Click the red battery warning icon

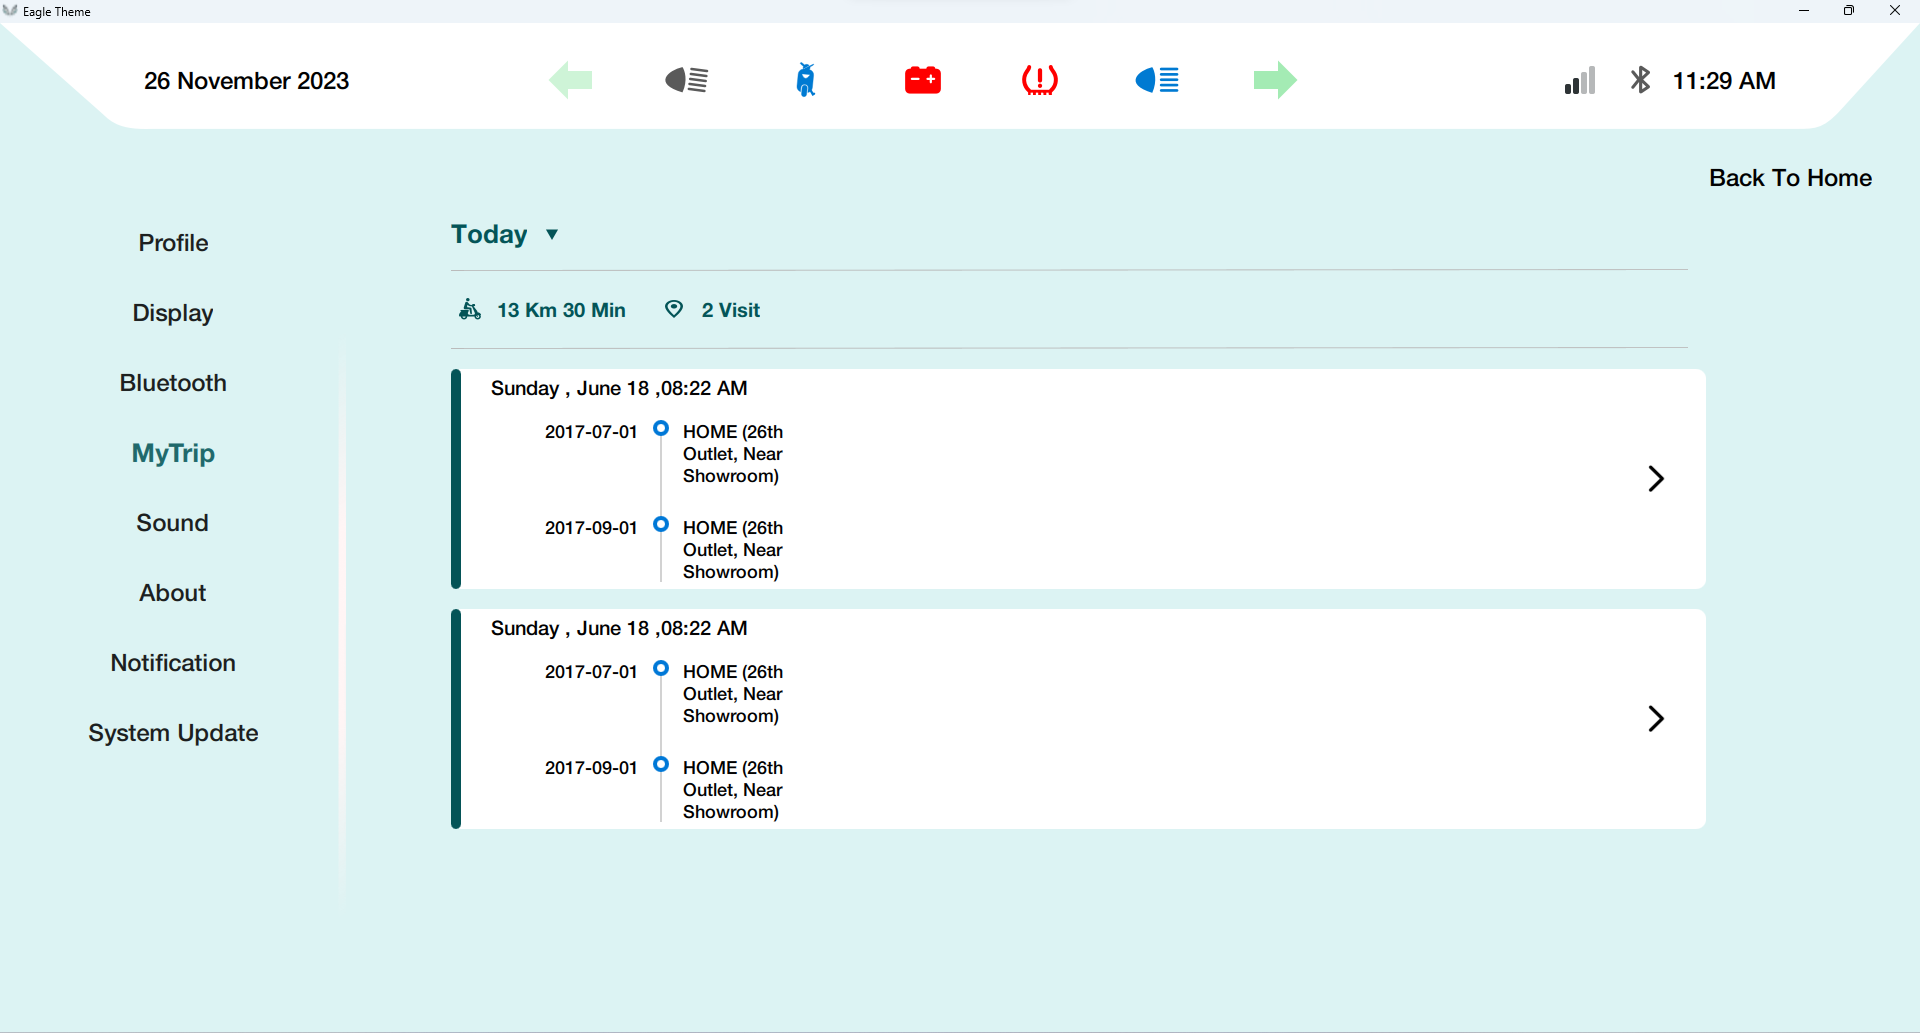pos(922,80)
